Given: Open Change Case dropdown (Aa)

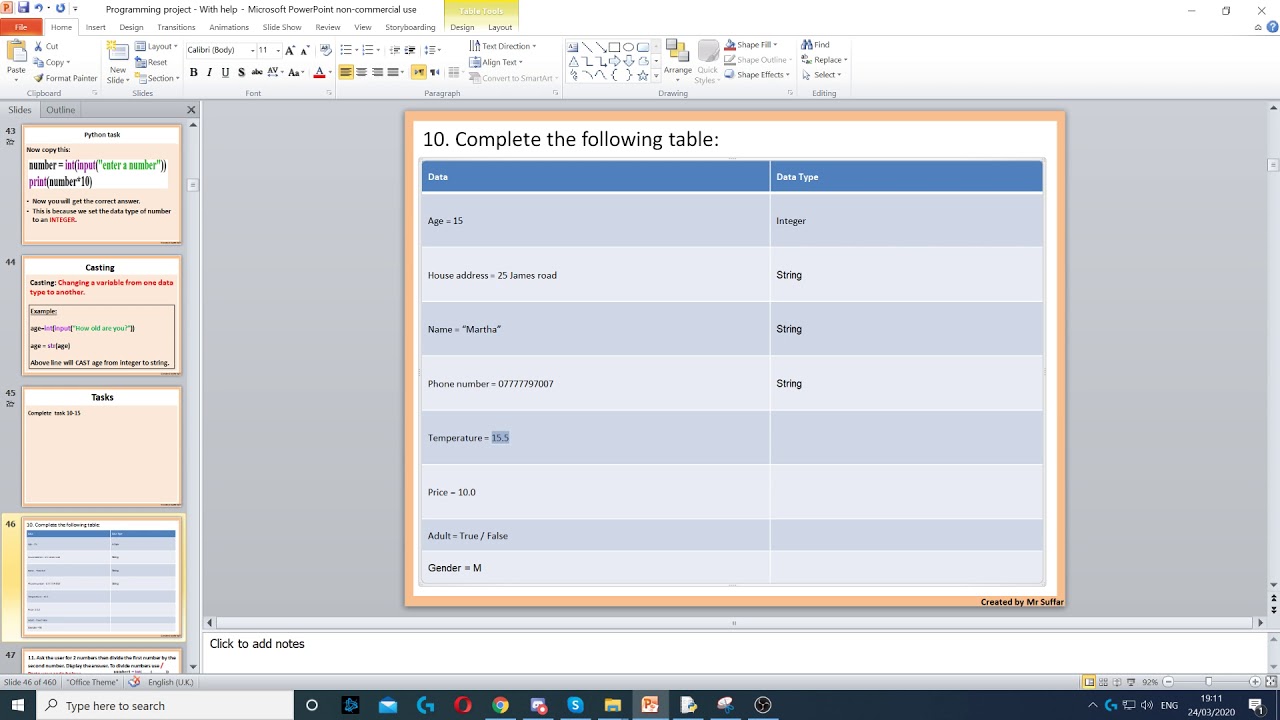Looking at the screenshot, I should coord(296,72).
